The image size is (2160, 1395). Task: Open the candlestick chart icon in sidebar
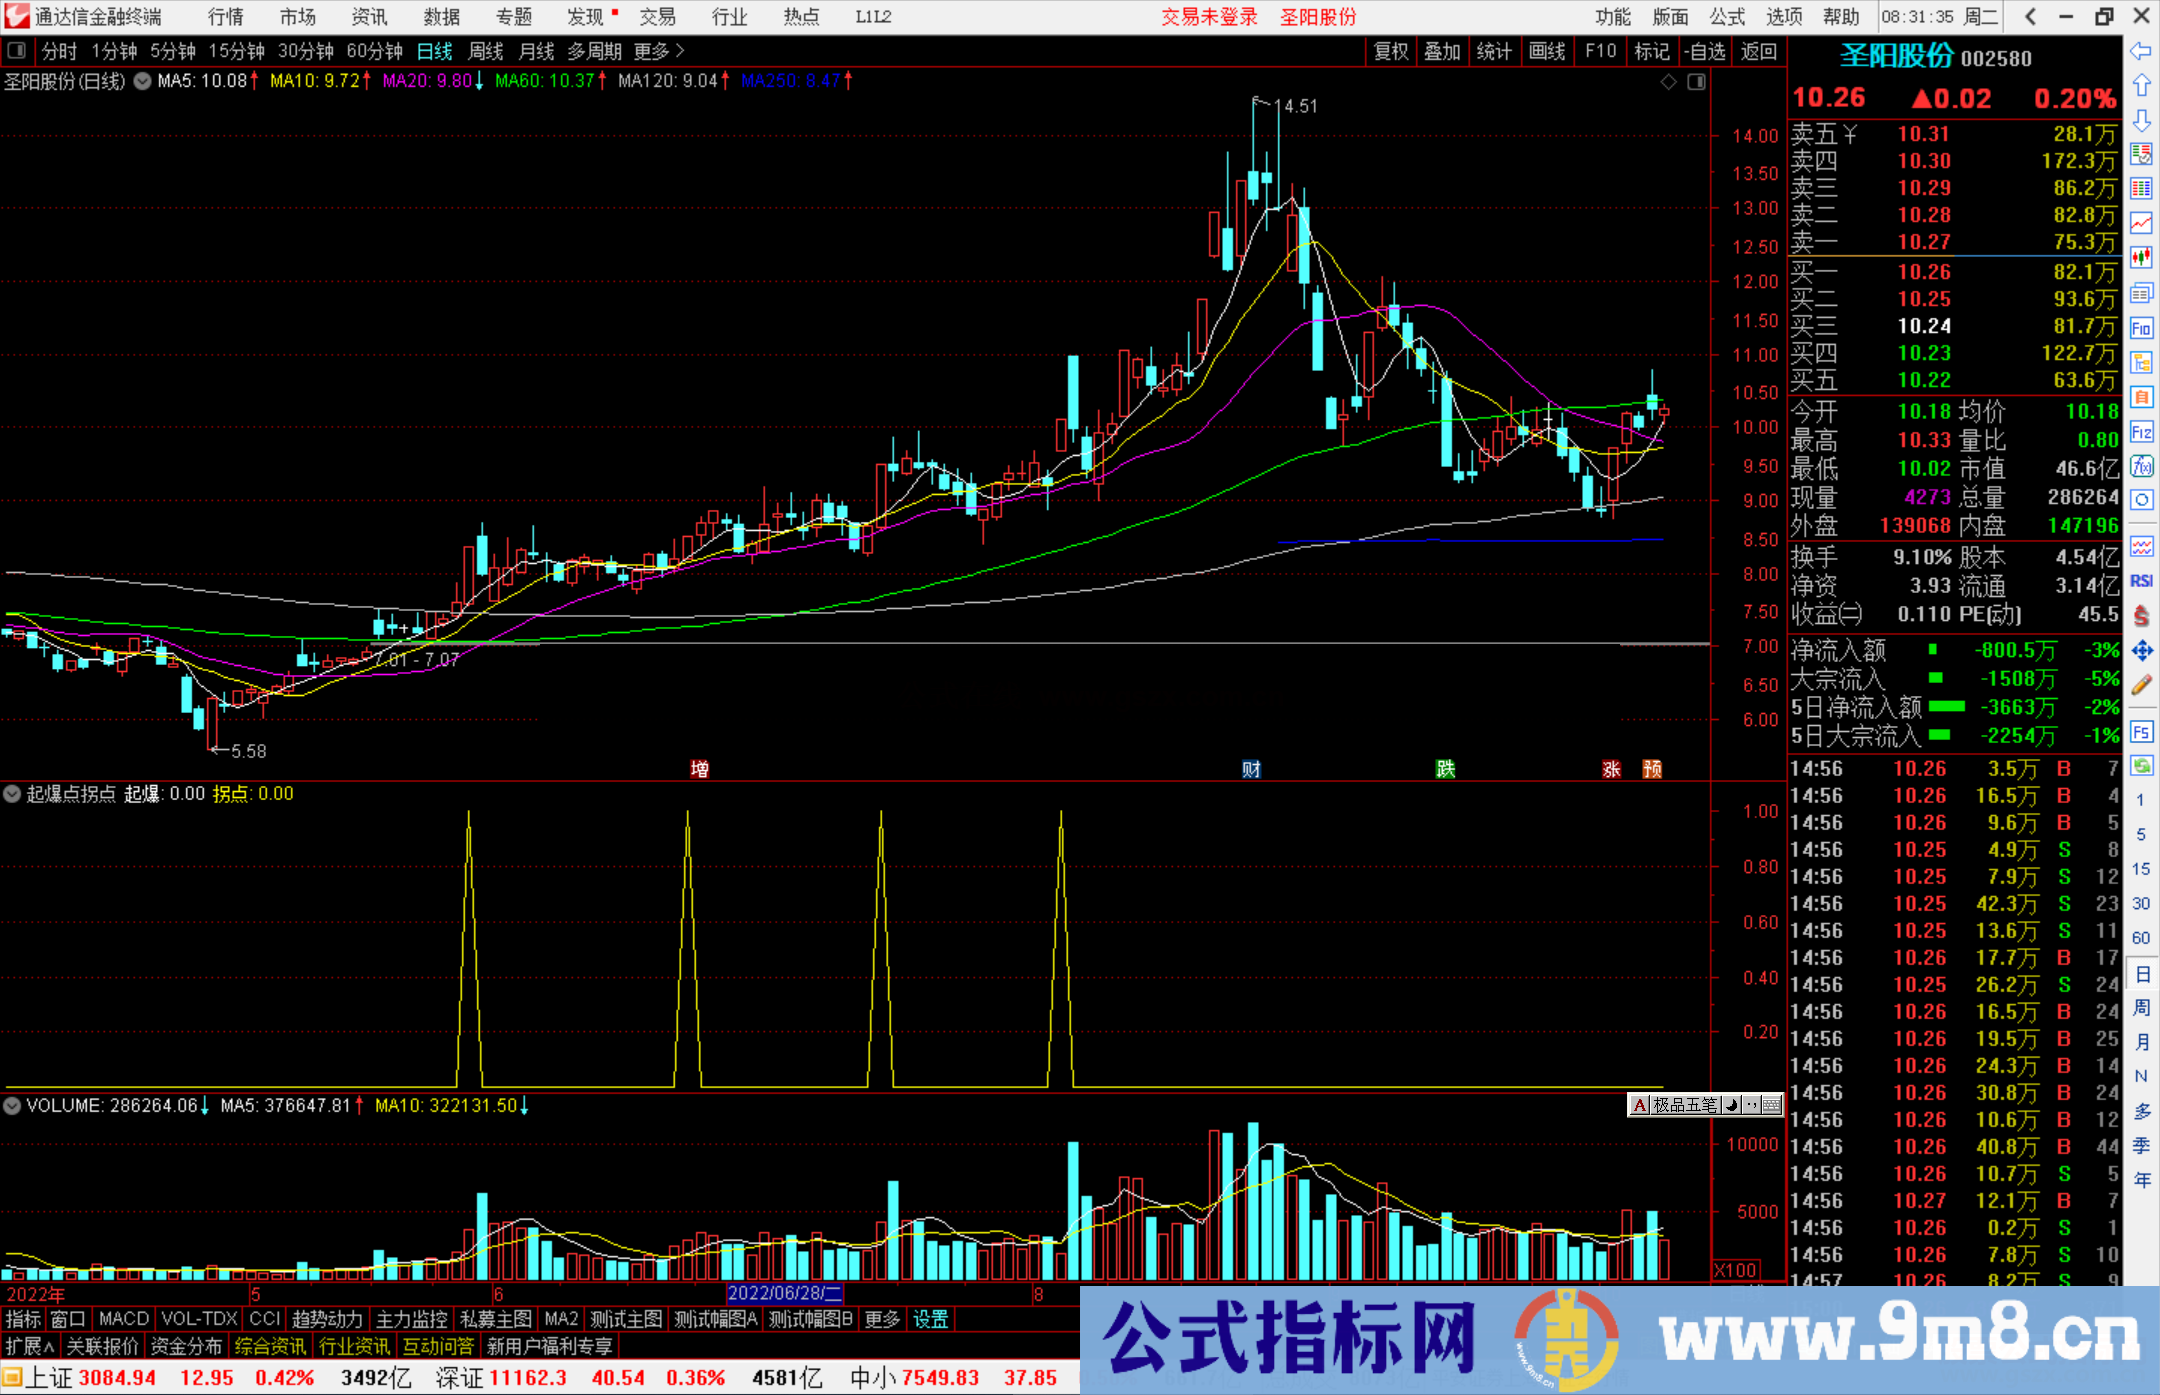point(2141,258)
